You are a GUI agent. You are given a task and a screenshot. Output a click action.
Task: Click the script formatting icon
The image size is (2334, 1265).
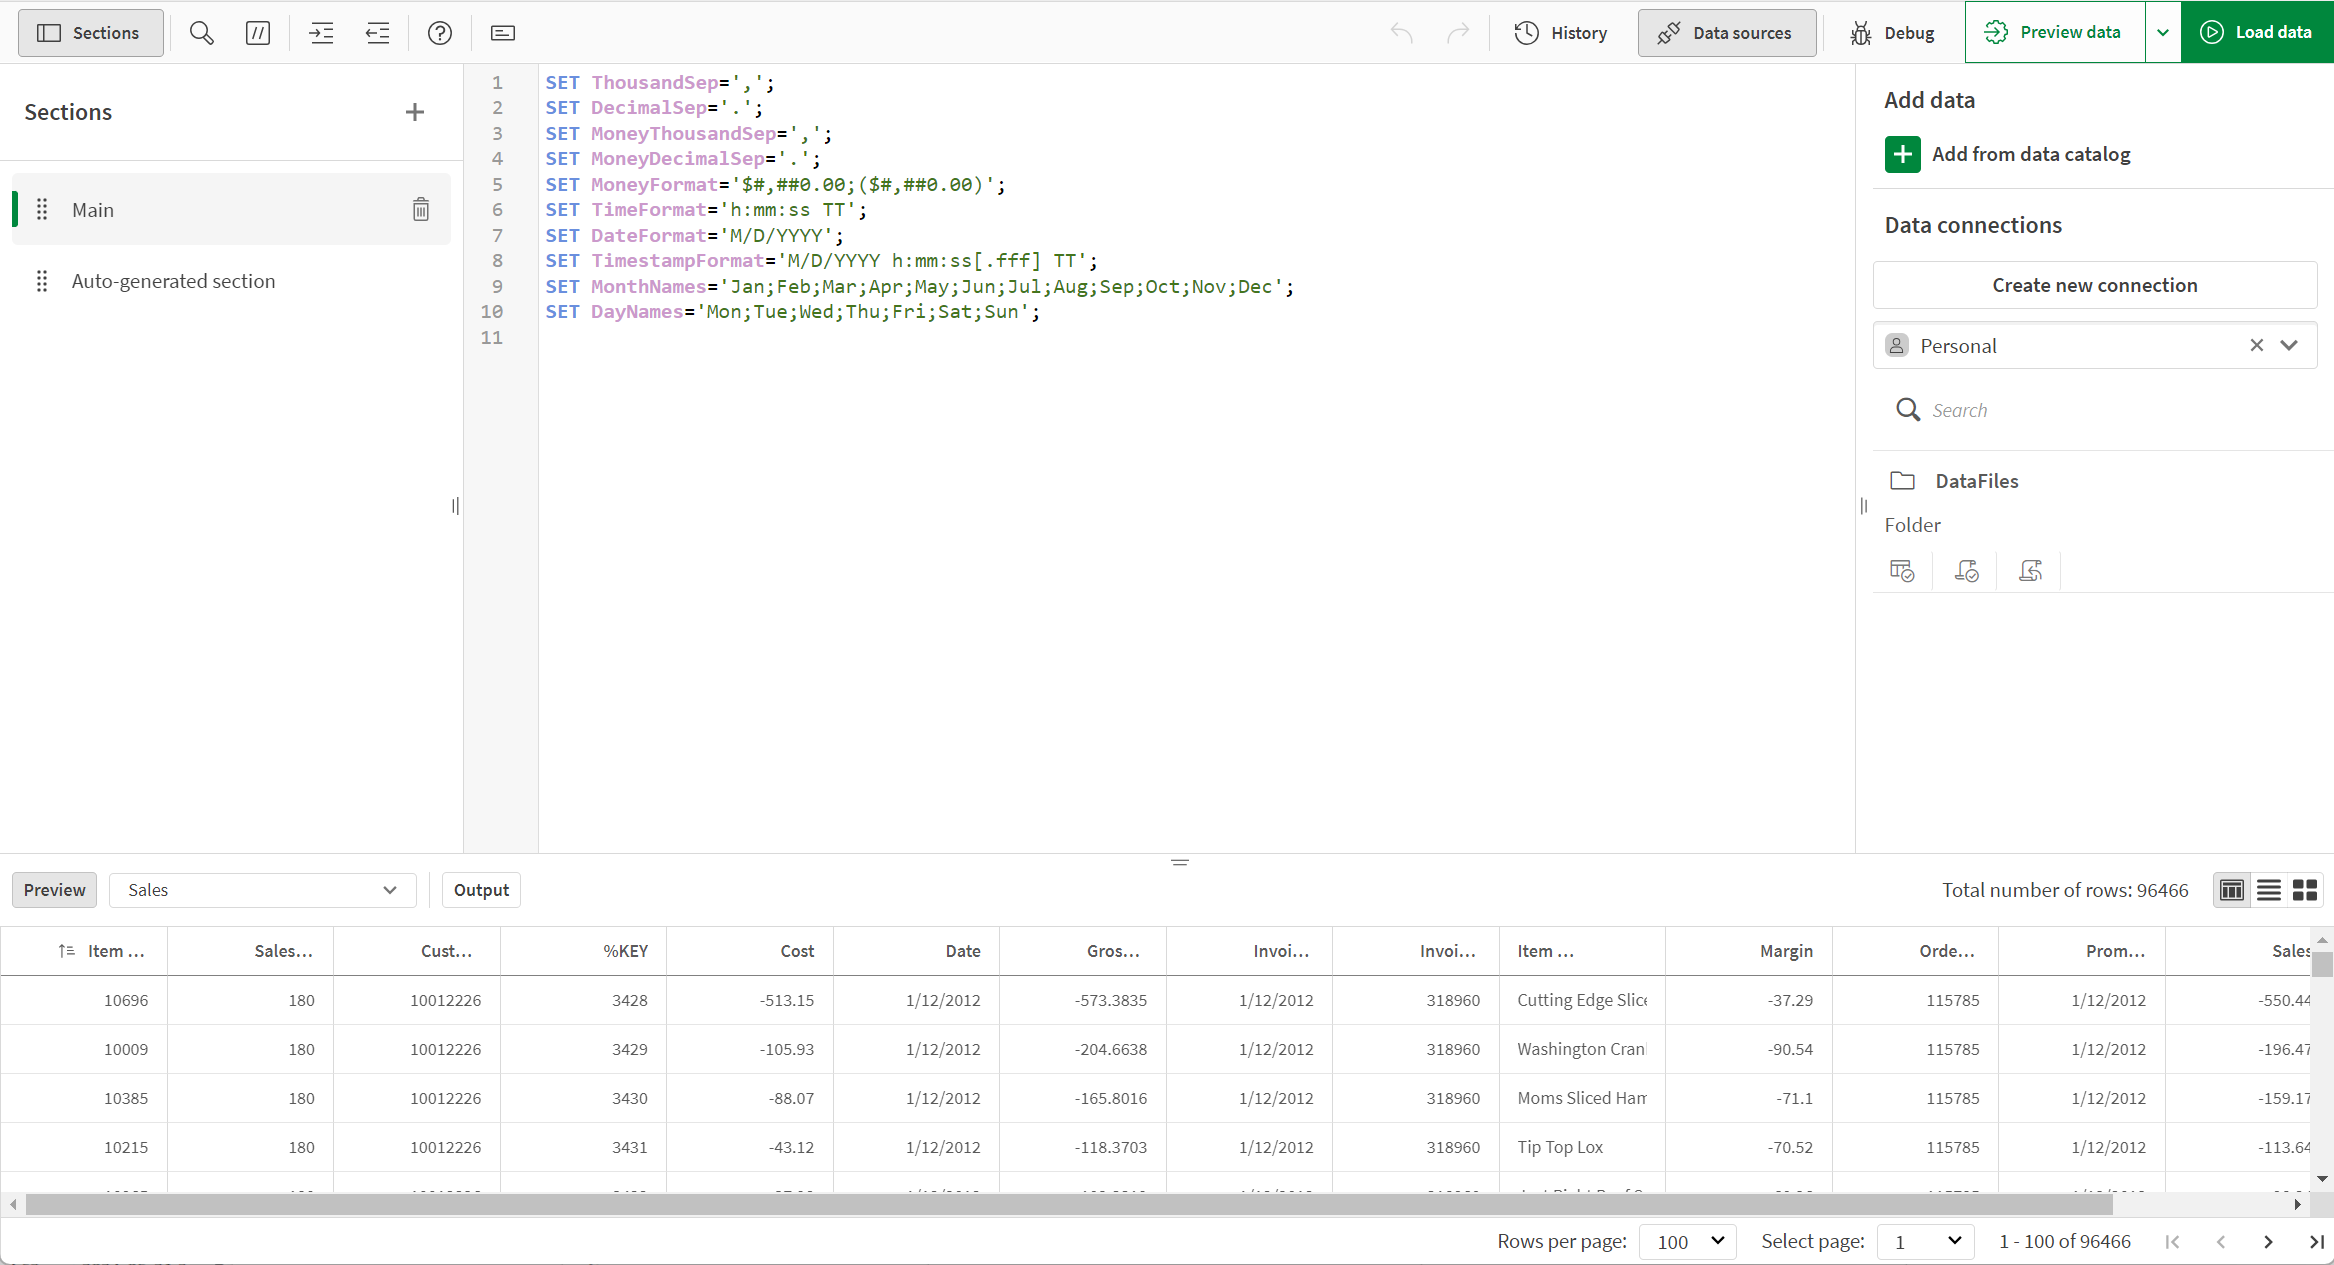click(503, 33)
